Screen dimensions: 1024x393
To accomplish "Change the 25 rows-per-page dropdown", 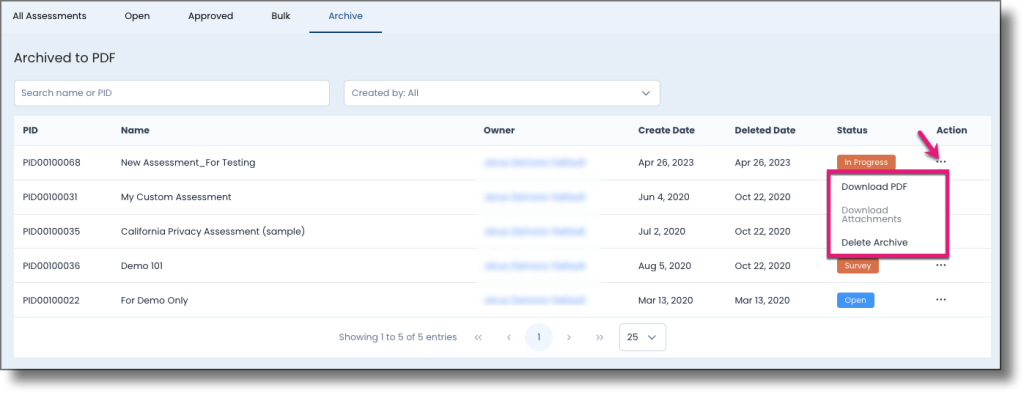I will 642,338.
